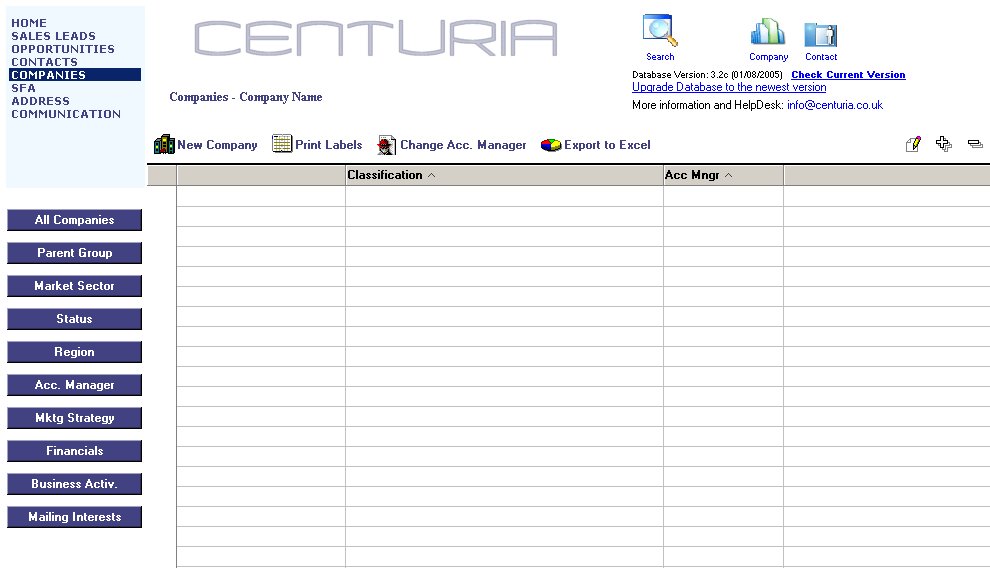Click the Database Version text
Screen dimensions: 990x568
(x=707, y=74)
